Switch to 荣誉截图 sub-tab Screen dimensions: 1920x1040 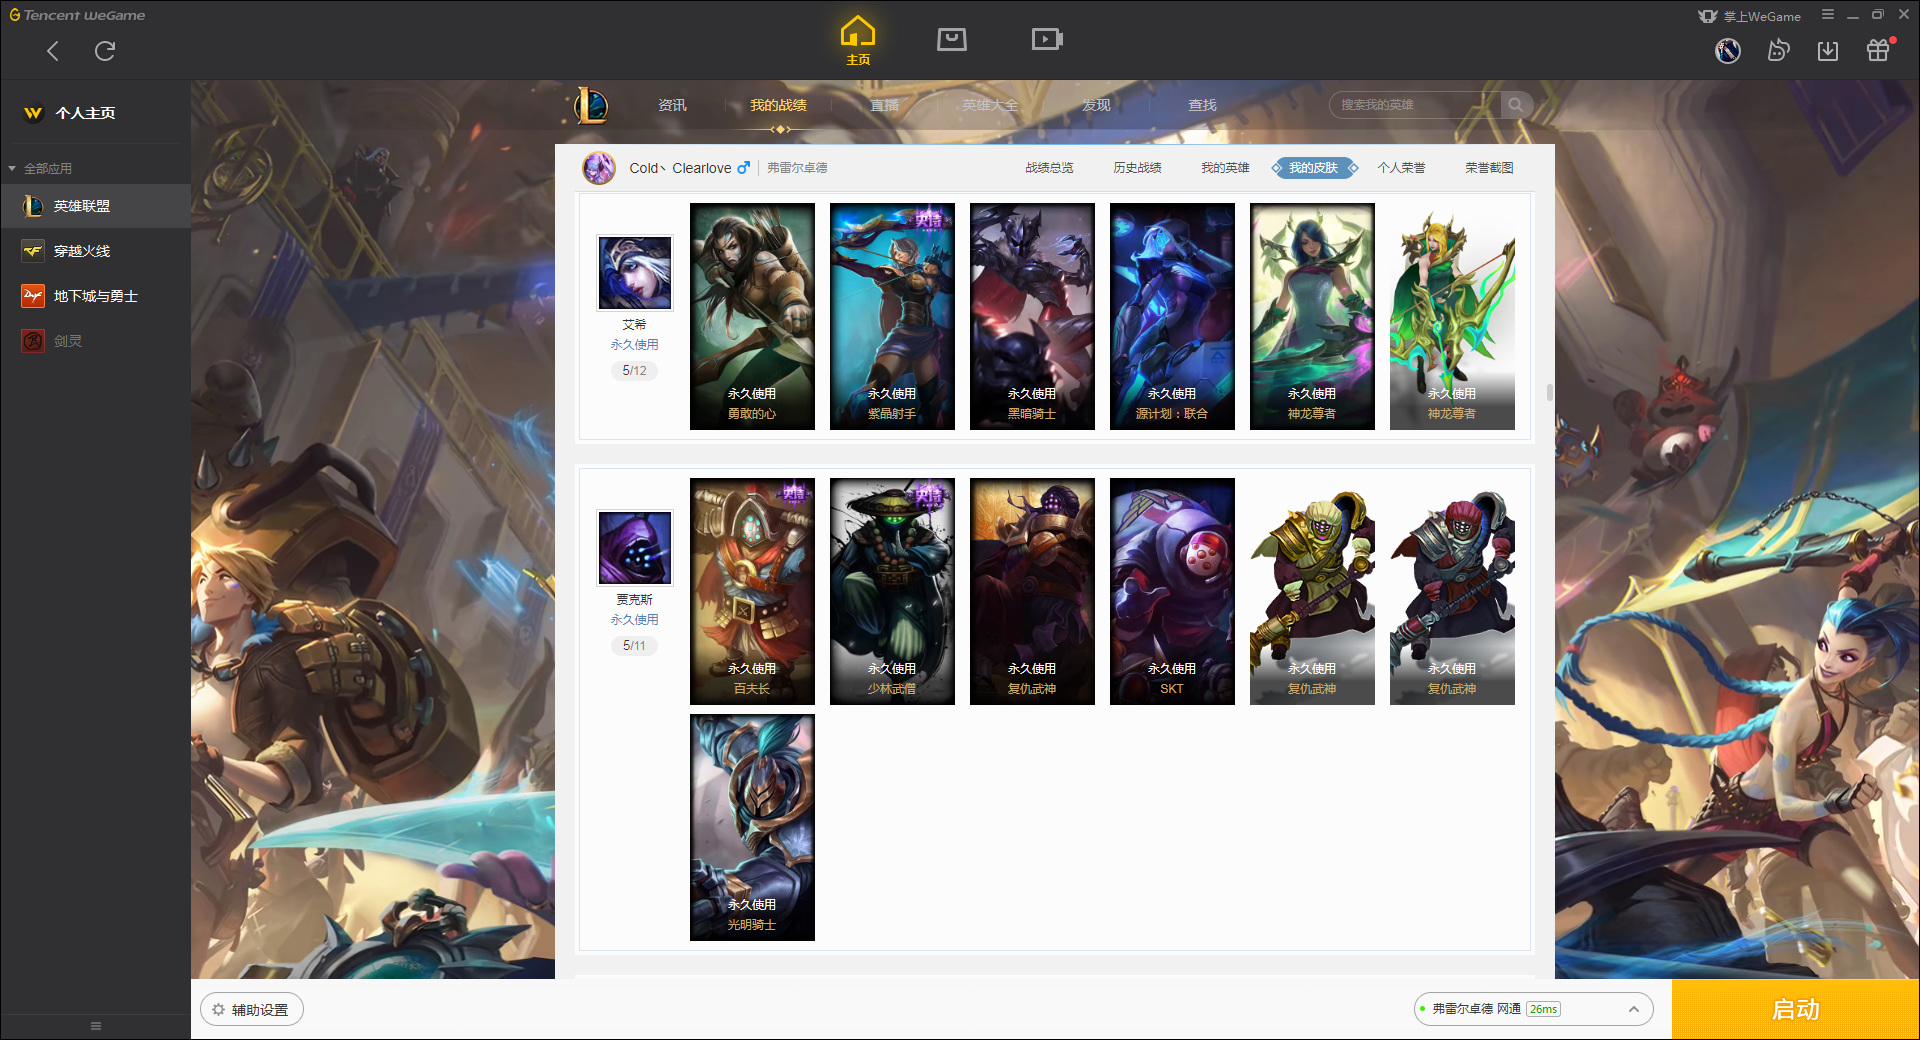[x=1489, y=168]
